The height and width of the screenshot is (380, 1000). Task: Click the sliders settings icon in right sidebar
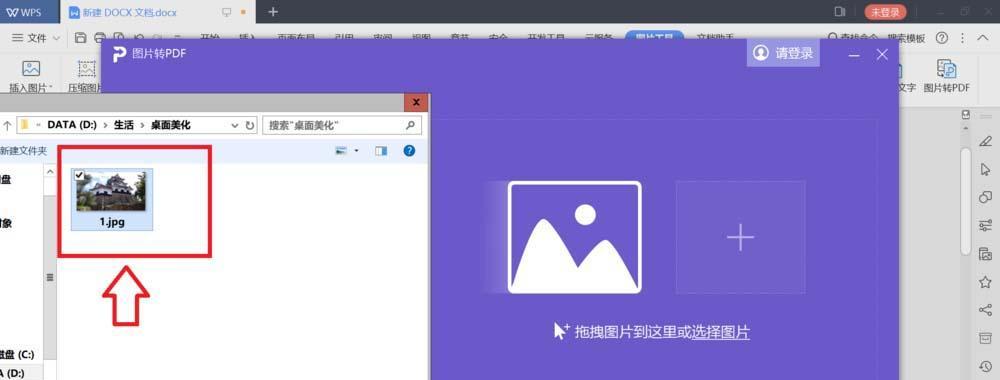[x=985, y=225]
